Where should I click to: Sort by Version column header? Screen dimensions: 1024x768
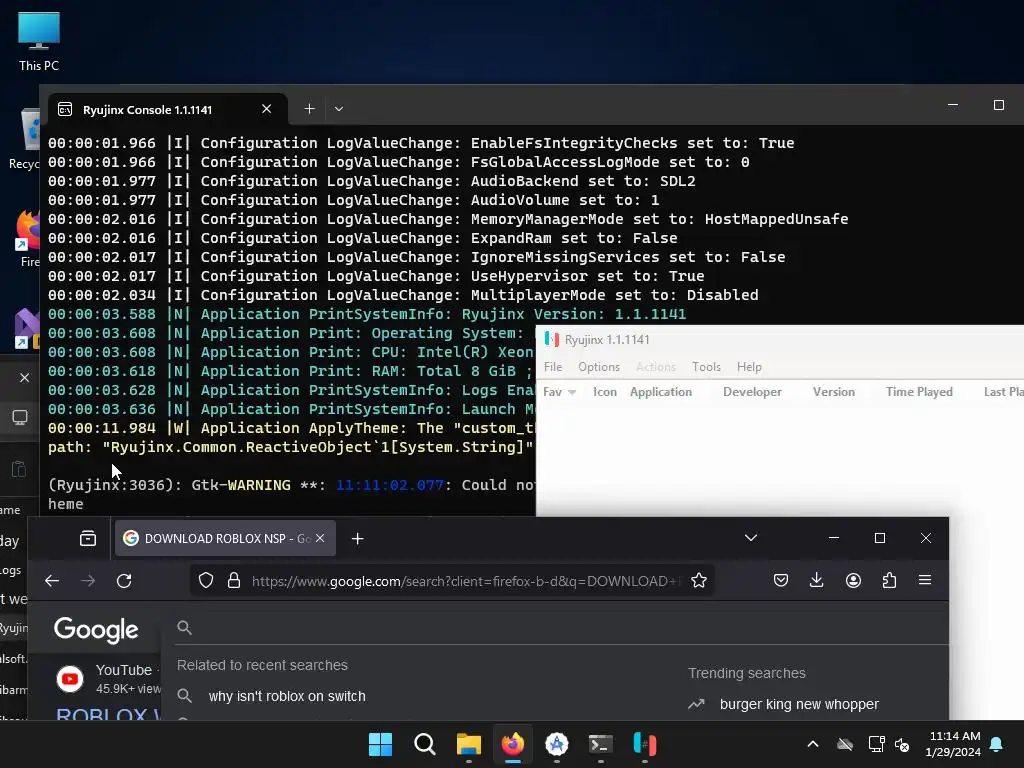(x=833, y=392)
